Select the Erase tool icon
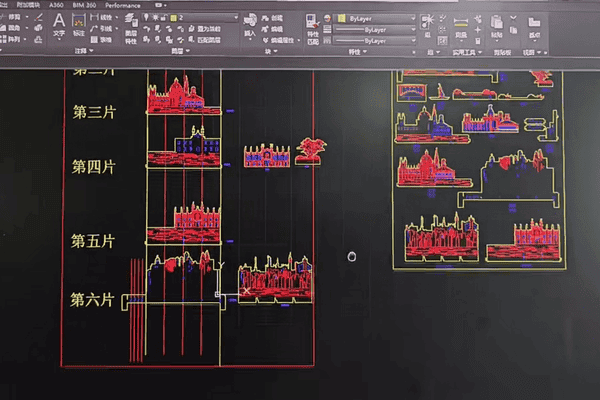Screen dimensions: 600x400 click(x=39, y=17)
